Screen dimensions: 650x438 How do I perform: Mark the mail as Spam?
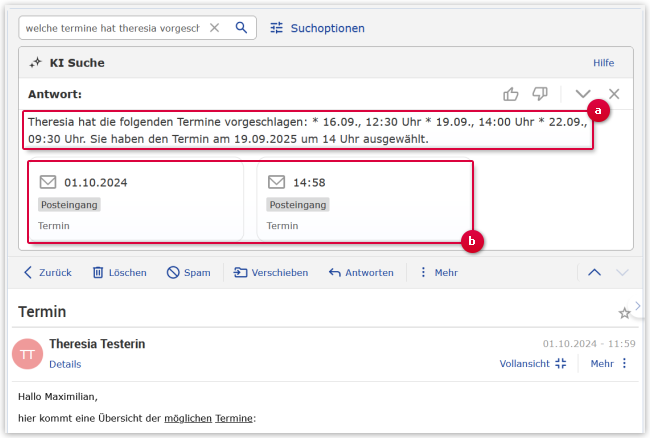pos(189,273)
